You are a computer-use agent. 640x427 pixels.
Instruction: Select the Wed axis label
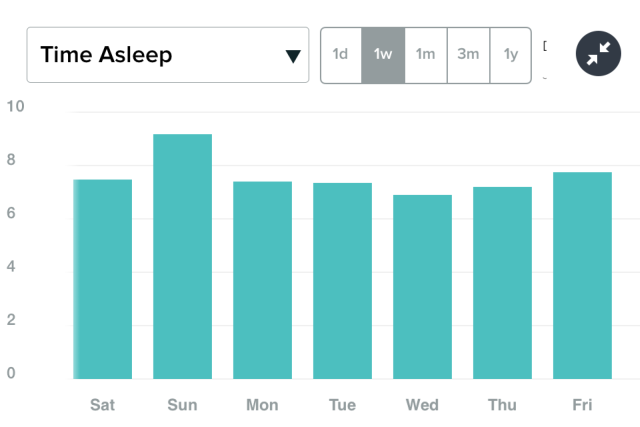pos(422,405)
